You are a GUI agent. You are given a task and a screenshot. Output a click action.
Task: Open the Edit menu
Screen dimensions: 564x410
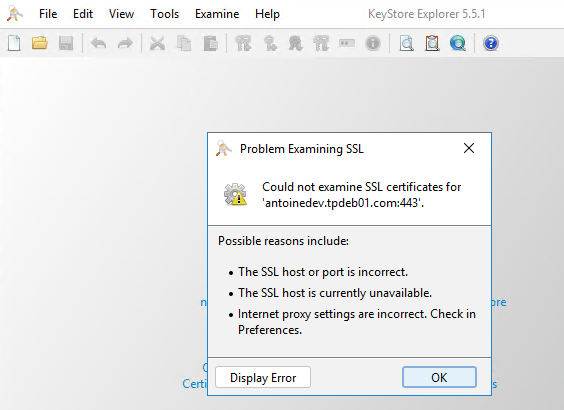pos(83,14)
